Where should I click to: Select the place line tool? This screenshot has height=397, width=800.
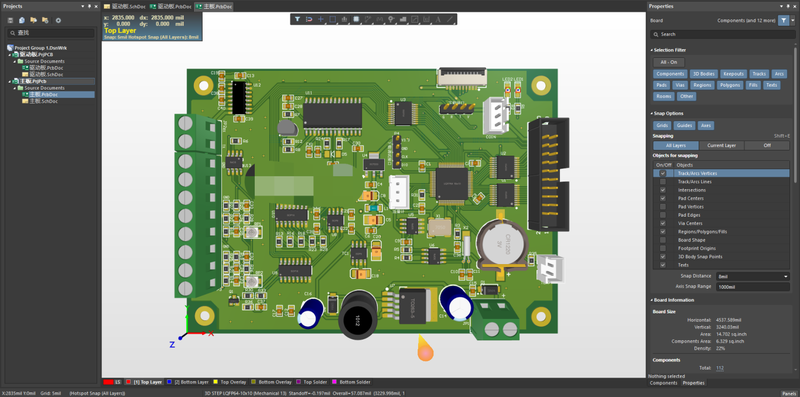pyautogui.click(x=450, y=19)
